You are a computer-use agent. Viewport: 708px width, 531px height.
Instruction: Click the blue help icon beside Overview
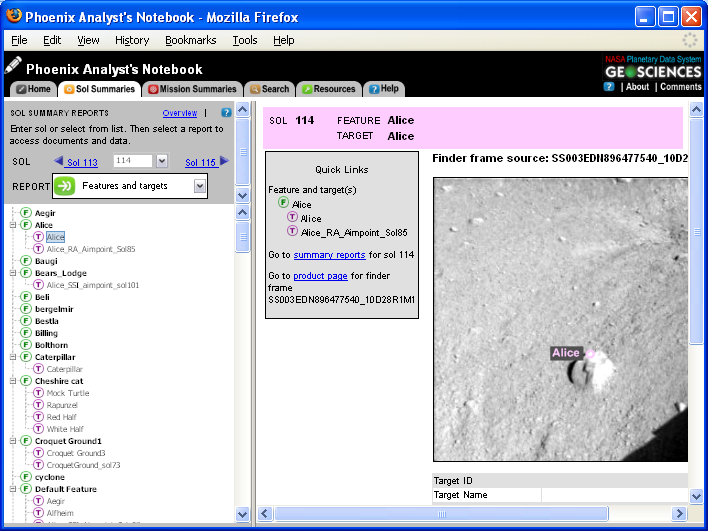(x=226, y=113)
